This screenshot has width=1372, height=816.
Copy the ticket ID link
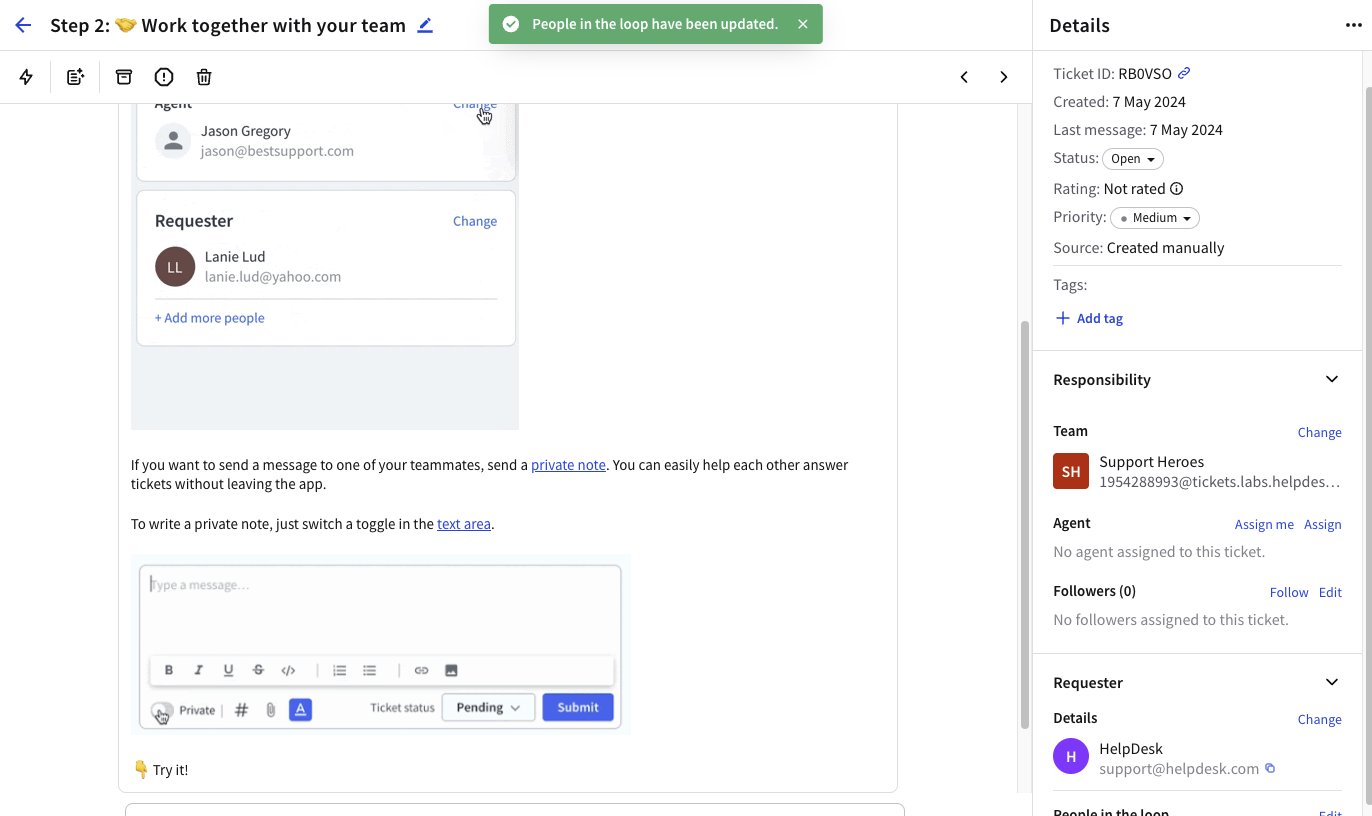tap(1184, 73)
